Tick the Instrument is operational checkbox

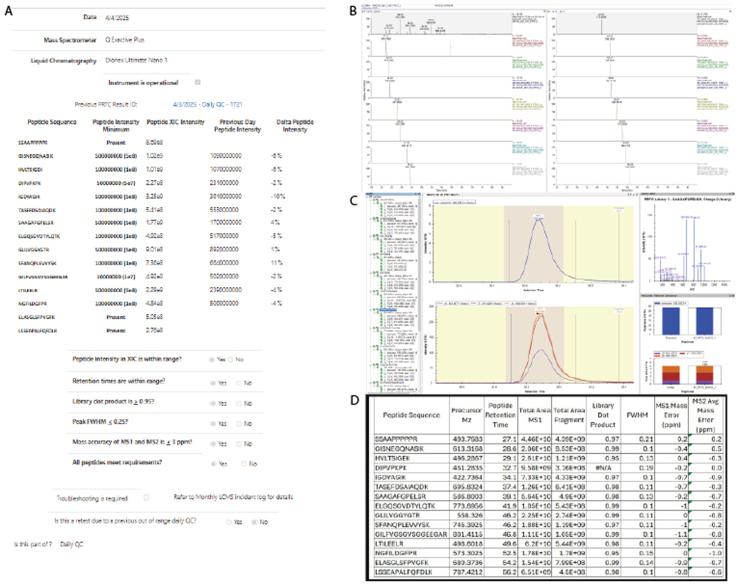pos(198,82)
